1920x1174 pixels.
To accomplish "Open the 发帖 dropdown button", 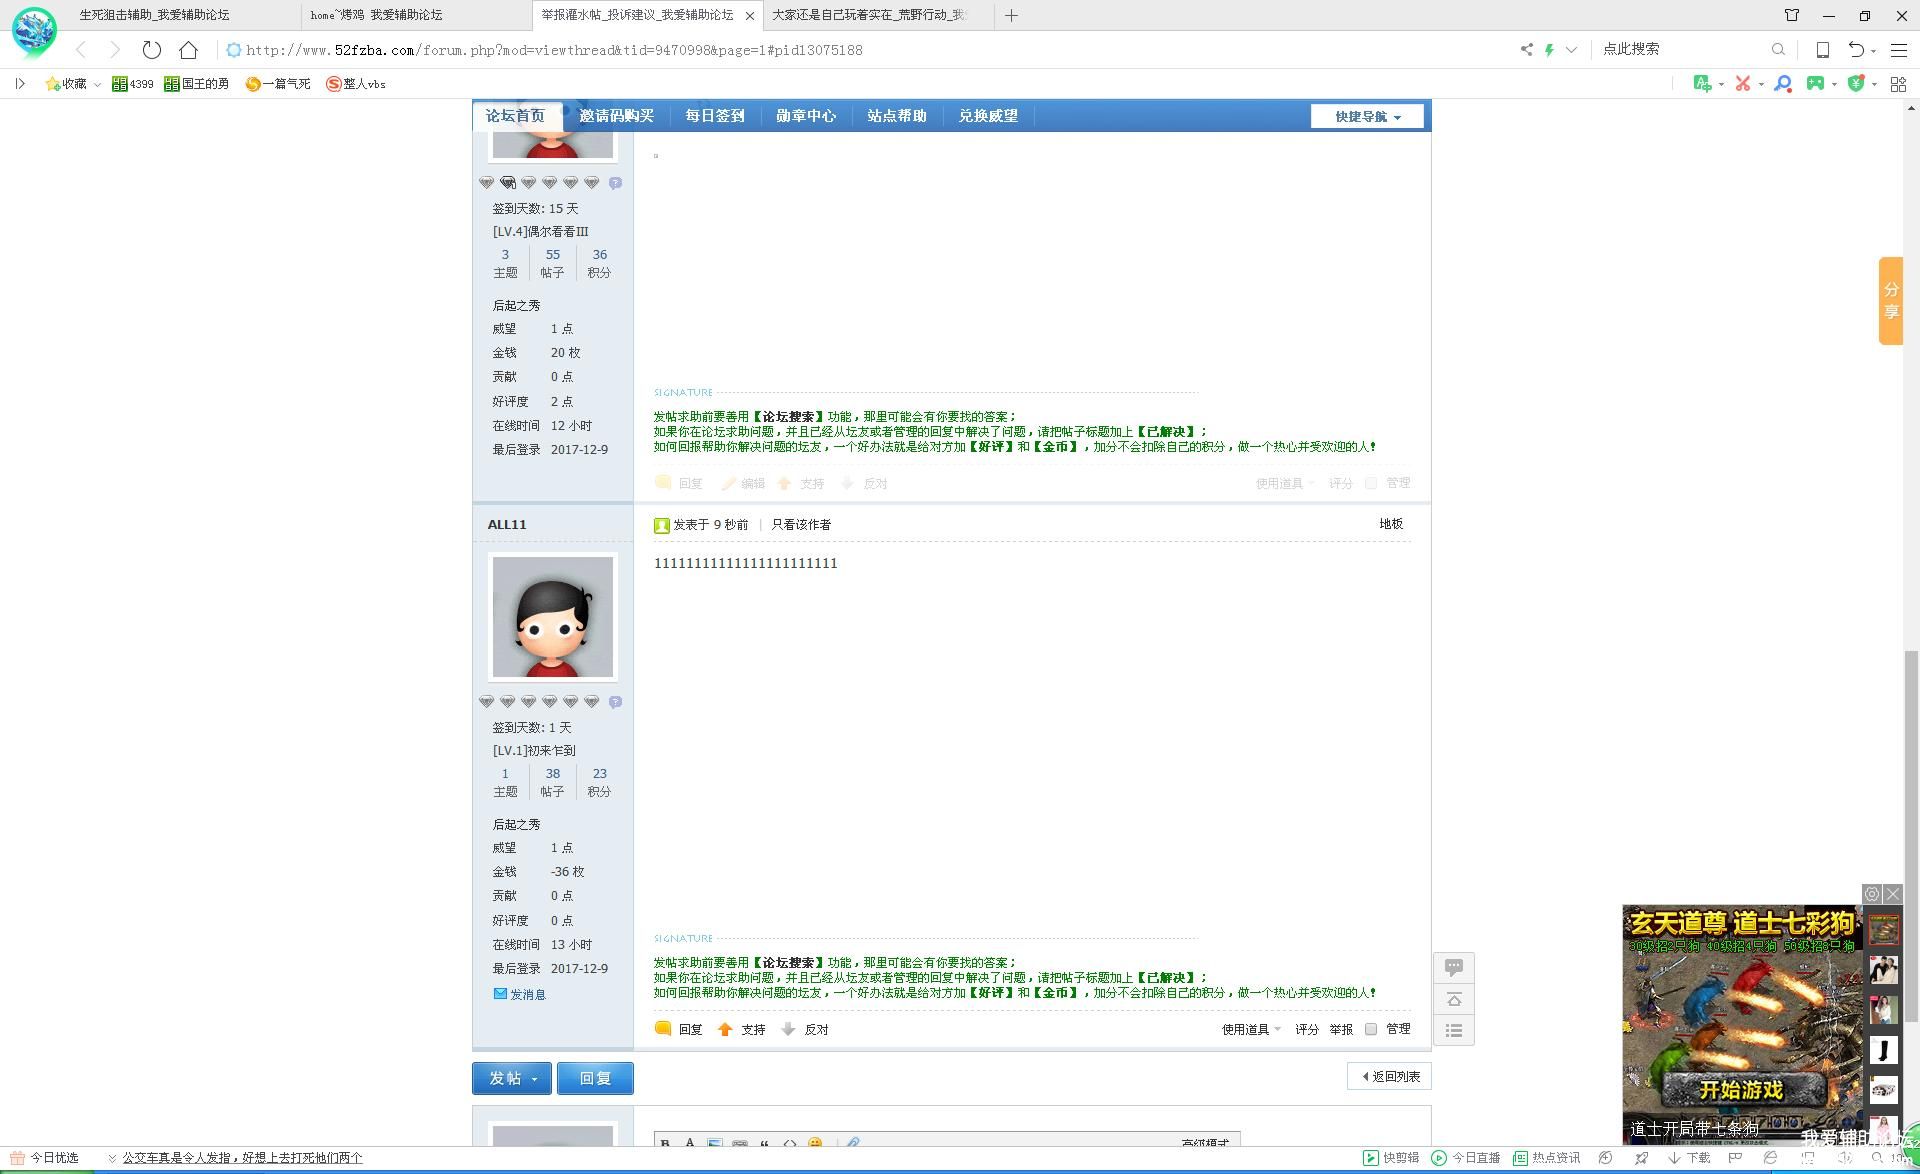I will tap(512, 1078).
